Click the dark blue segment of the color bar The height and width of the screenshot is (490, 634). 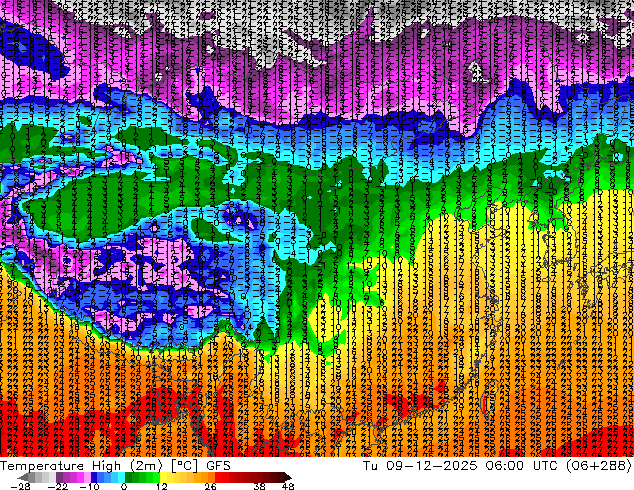[x=94, y=477]
